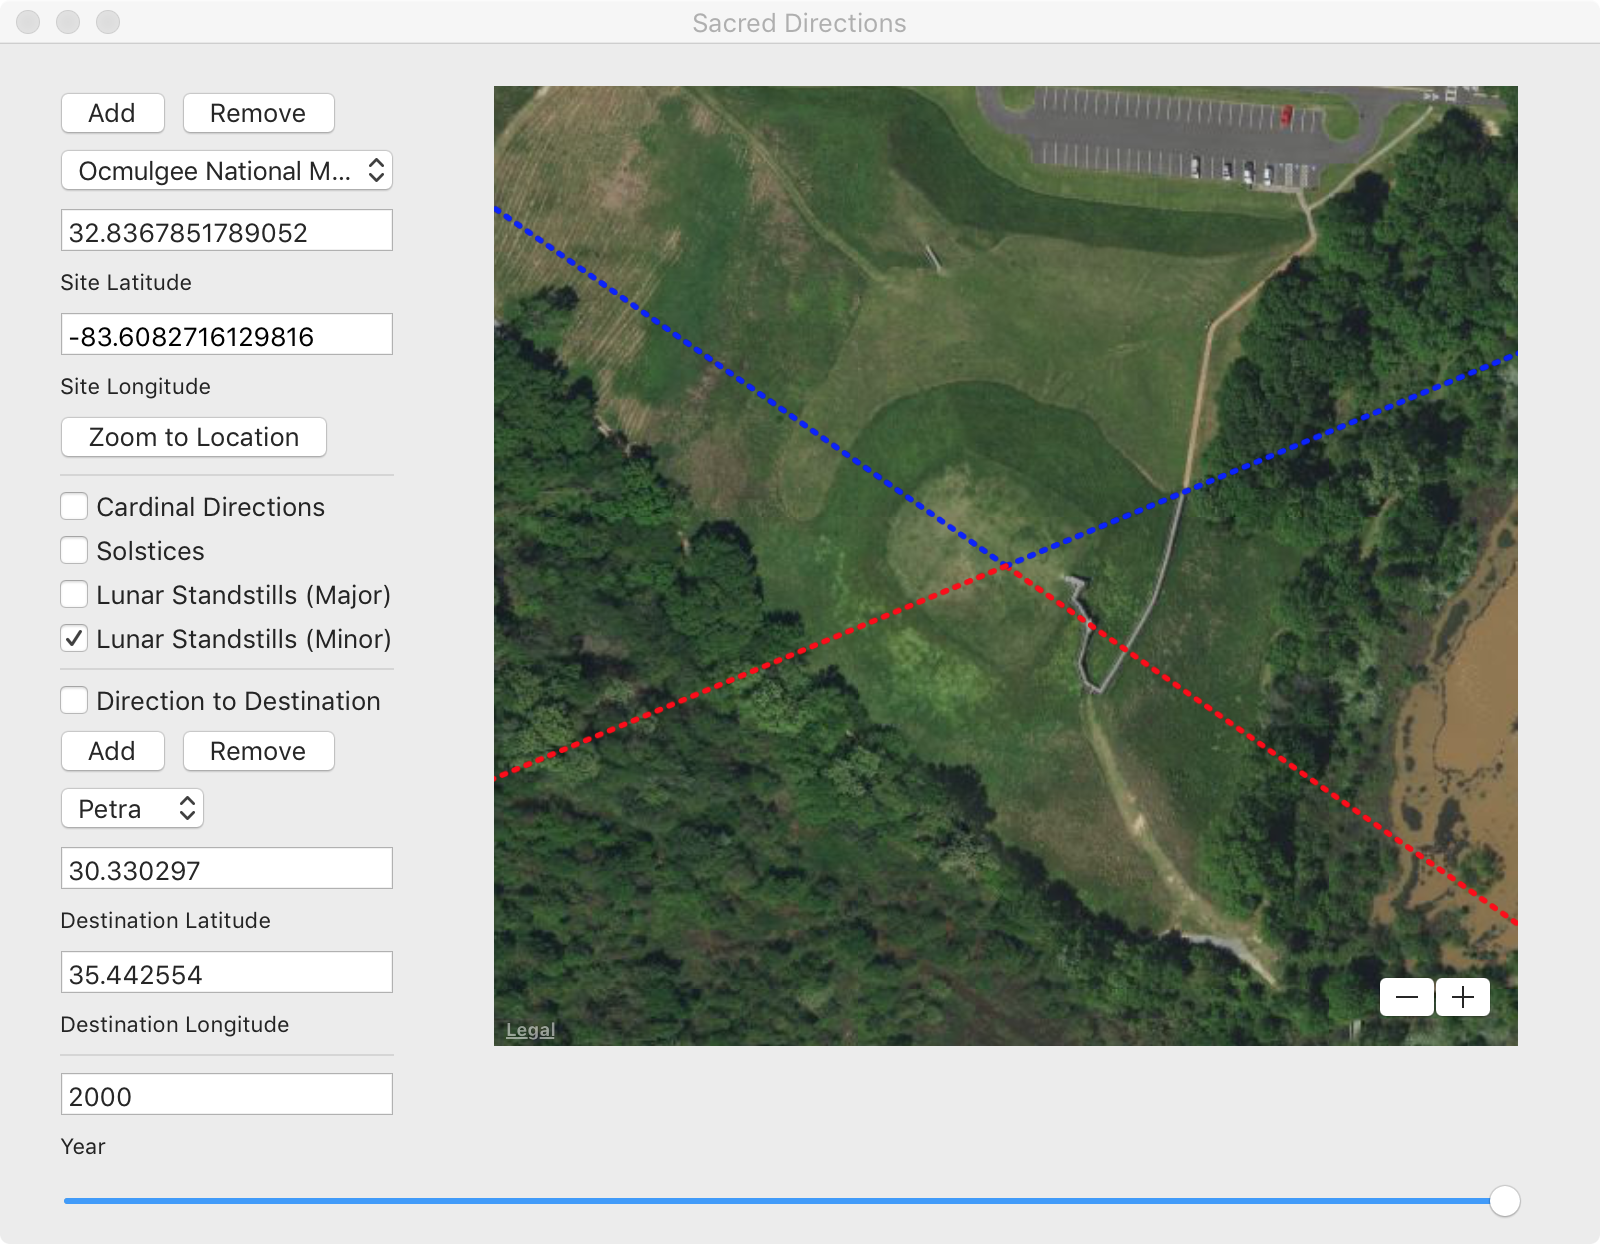The height and width of the screenshot is (1244, 1600).
Task: Add a new destination entry
Action: coord(112,751)
